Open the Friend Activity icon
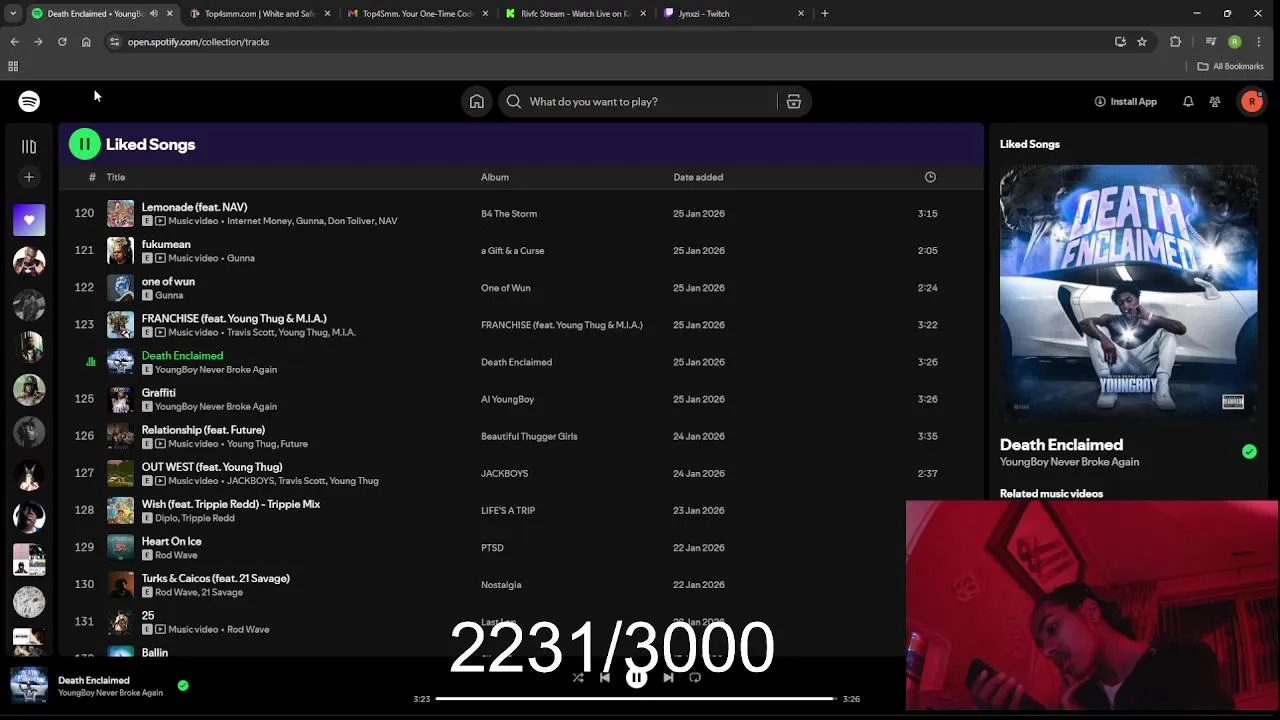Viewport: 1280px width, 720px height. coord(1215,101)
